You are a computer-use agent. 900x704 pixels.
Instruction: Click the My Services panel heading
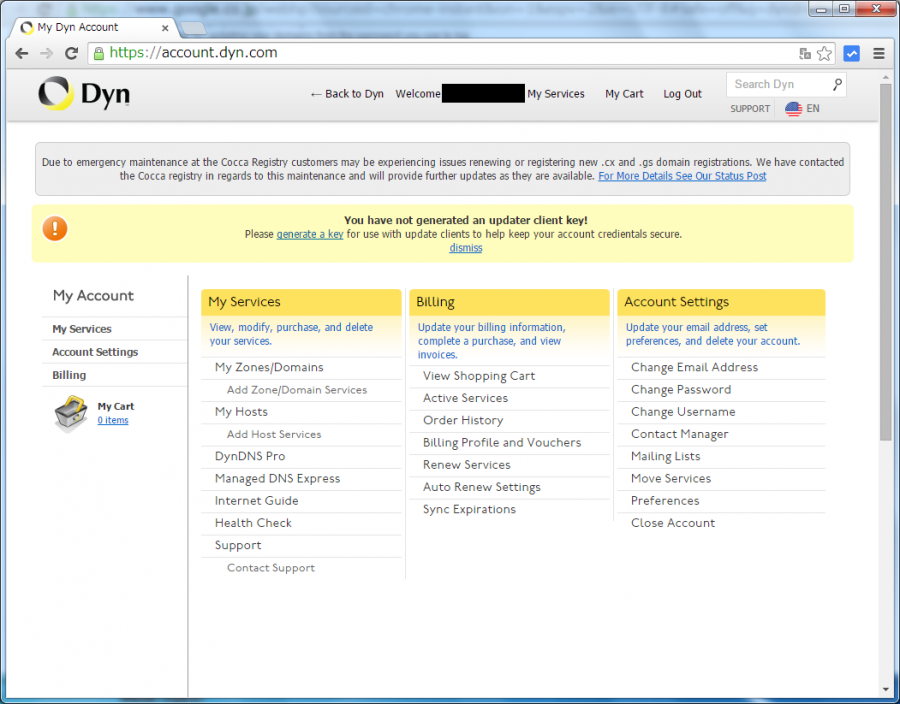click(x=301, y=302)
